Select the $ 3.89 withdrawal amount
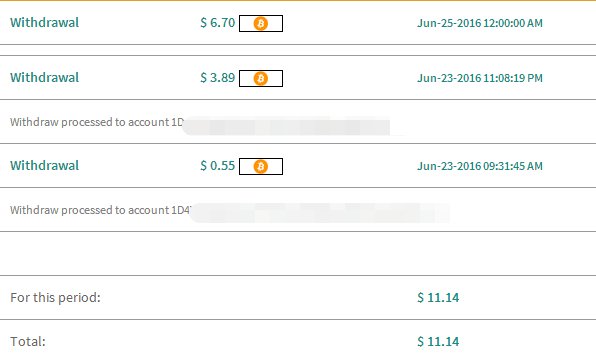The width and height of the screenshot is (596, 363). tap(218, 78)
